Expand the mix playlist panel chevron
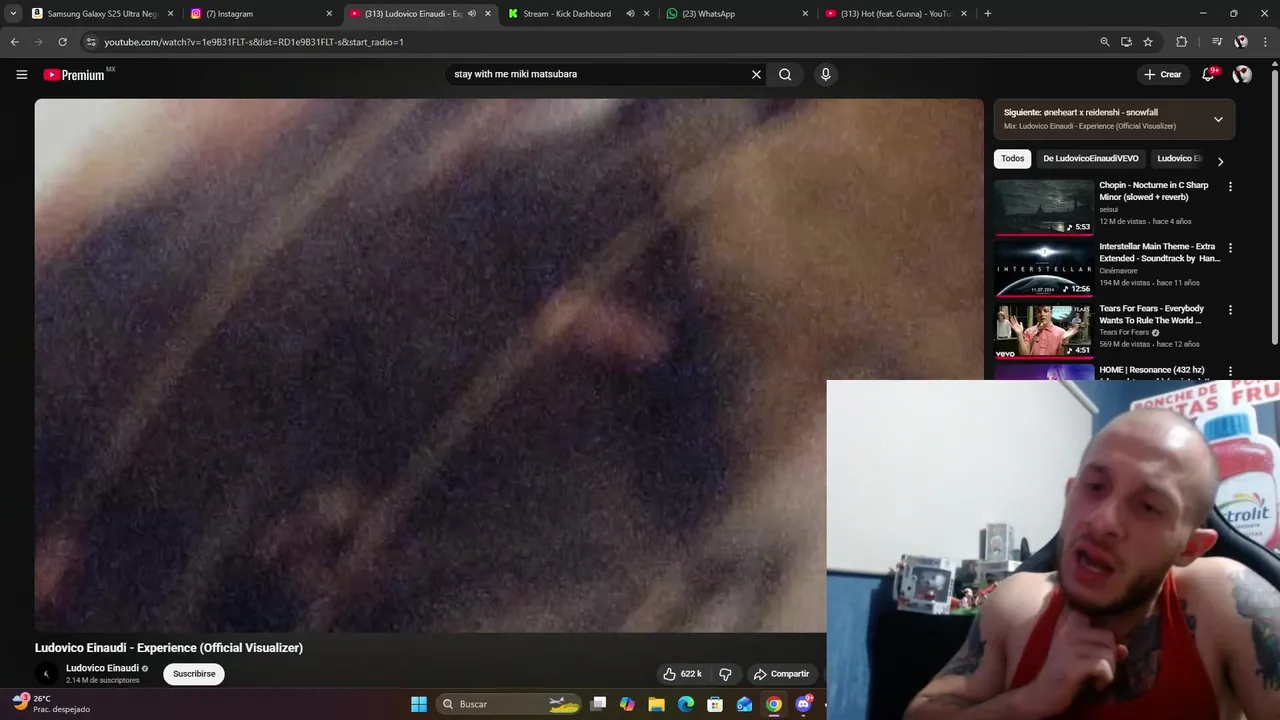The height and width of the screenshot is (720, 1280). [1218, 119]
